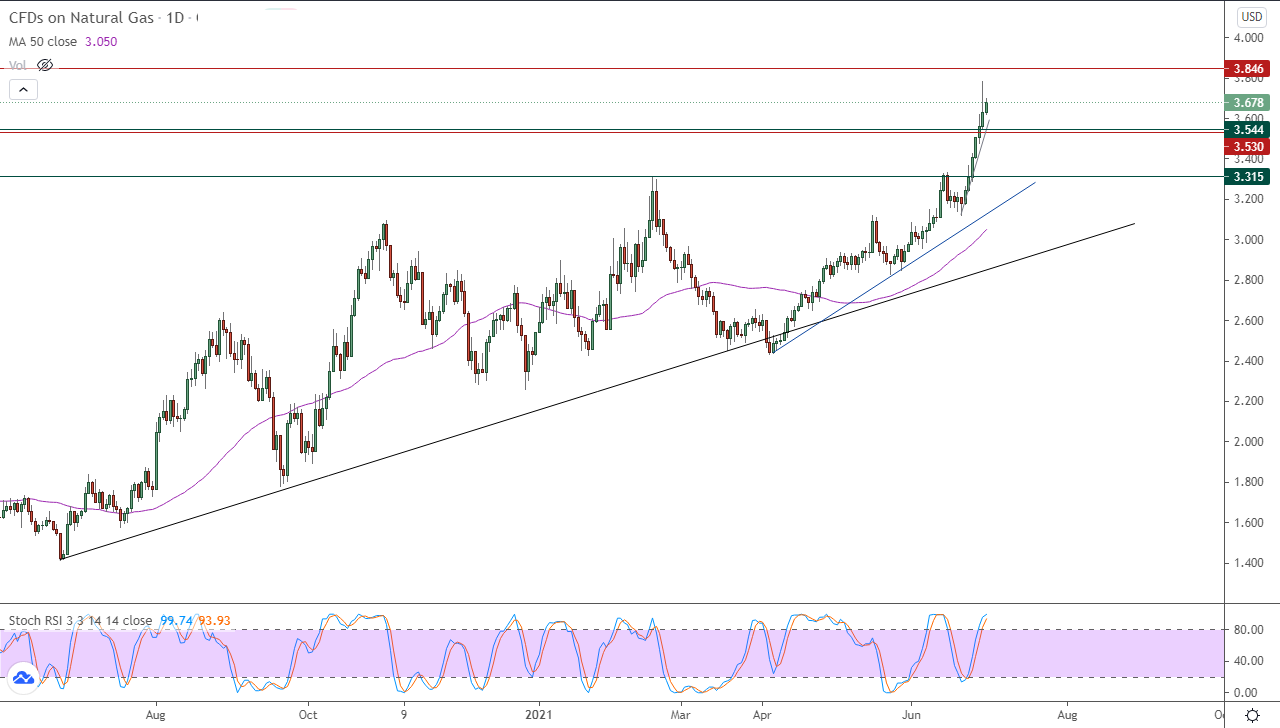Click the orange 93.93 Stoch RSI value
The height and width of the screenshot is (728, 1280).
tap(214, 620)
